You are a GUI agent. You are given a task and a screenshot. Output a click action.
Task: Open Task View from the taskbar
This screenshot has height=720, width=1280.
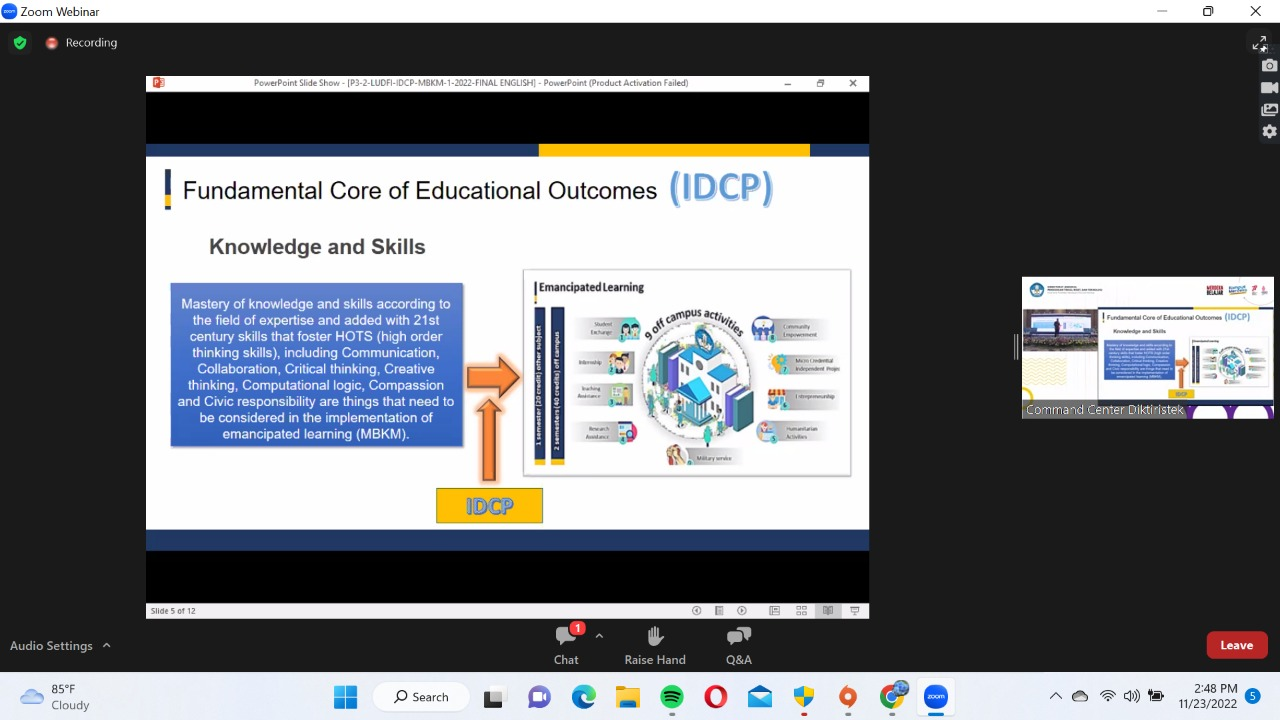click(494, 697)
